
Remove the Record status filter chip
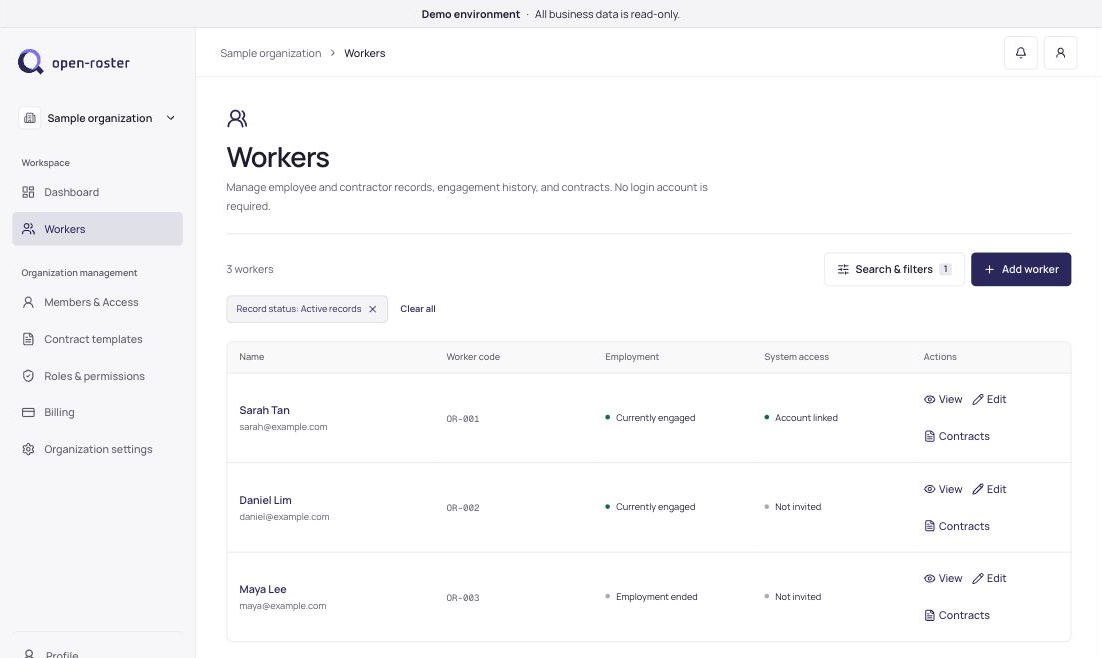point(372,309)
